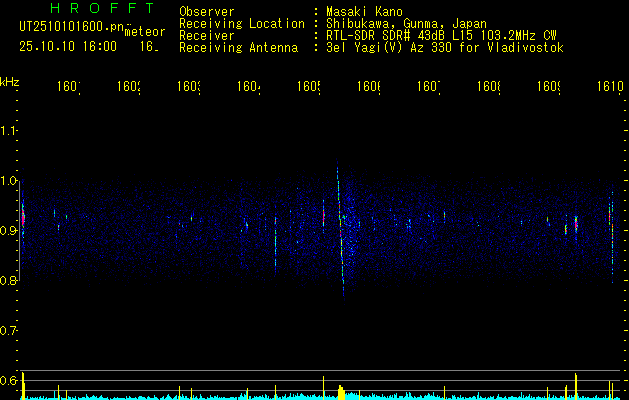
Task: Click the 0.8 frequency axis label
Action: (8, 280)
